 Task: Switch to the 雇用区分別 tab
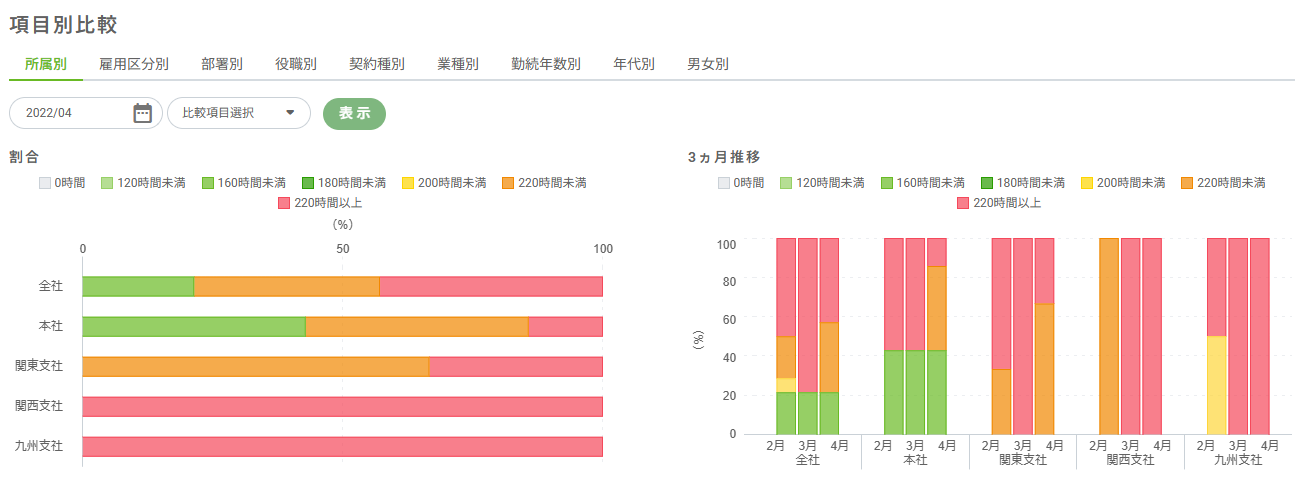coord(134,64)
